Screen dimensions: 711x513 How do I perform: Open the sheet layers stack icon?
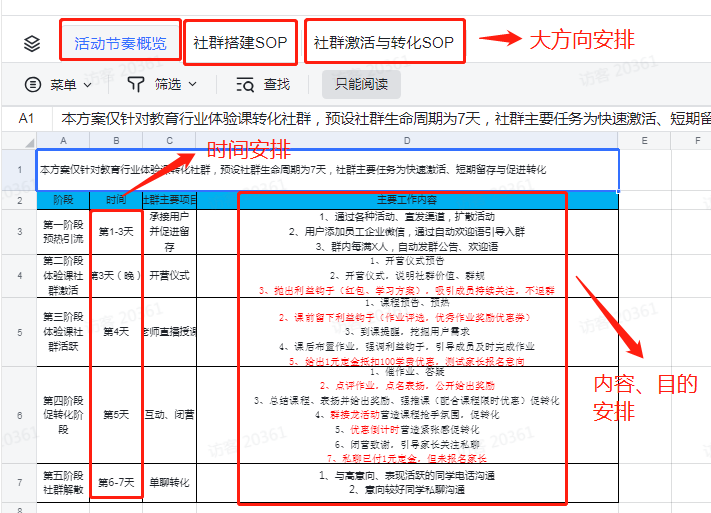[32, 44]
